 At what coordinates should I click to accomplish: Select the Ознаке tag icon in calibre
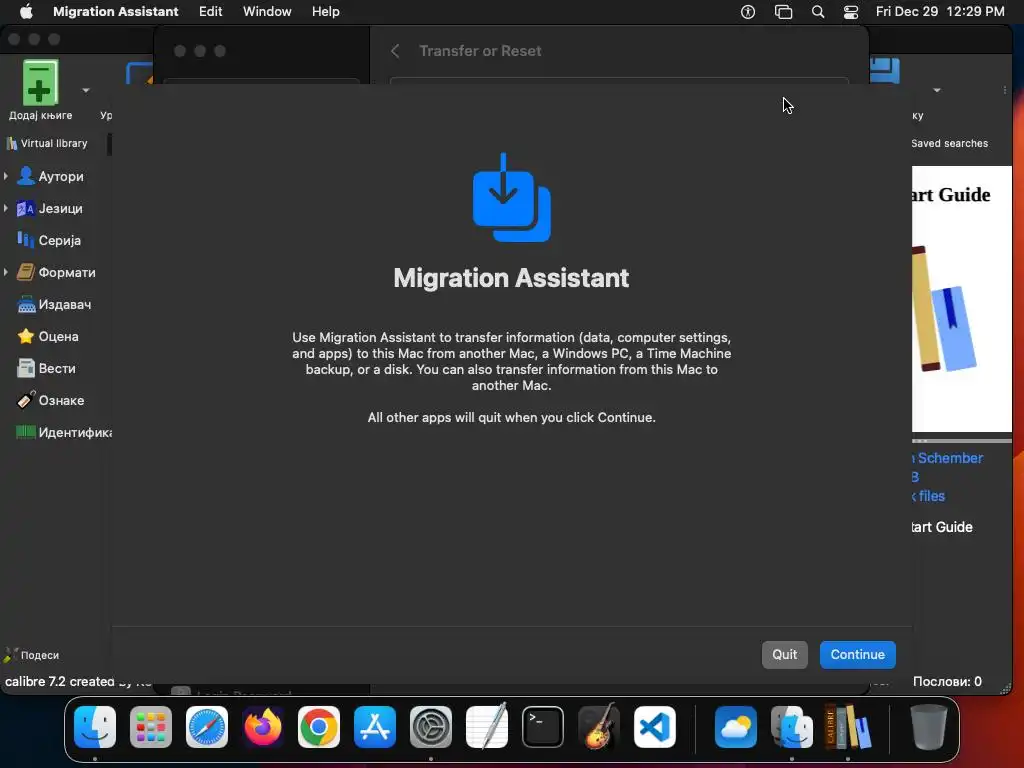(25, 400)
